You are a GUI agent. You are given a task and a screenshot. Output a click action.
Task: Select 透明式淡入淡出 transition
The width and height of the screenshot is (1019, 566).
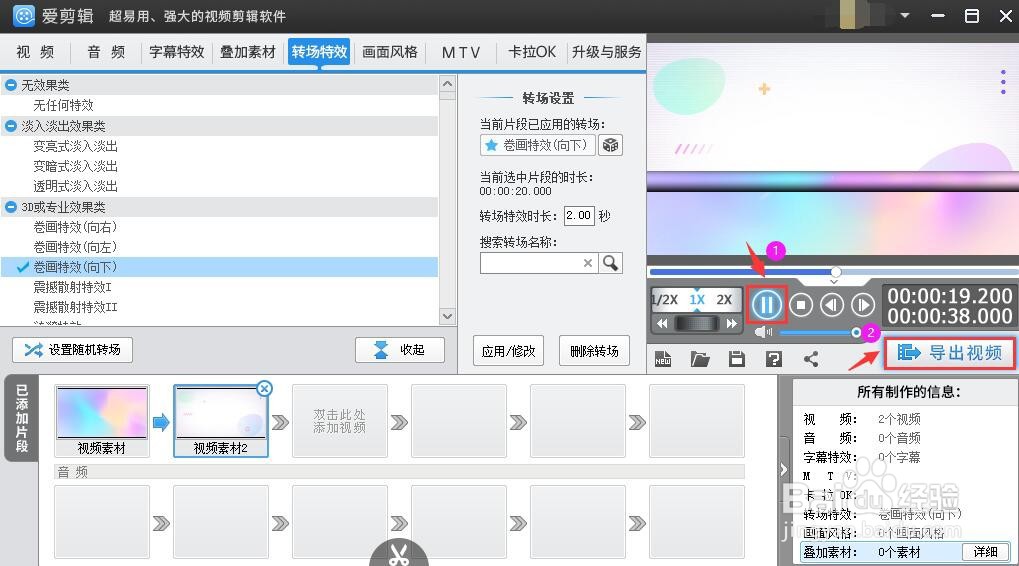pyautogui.click(x=75, y=187)
